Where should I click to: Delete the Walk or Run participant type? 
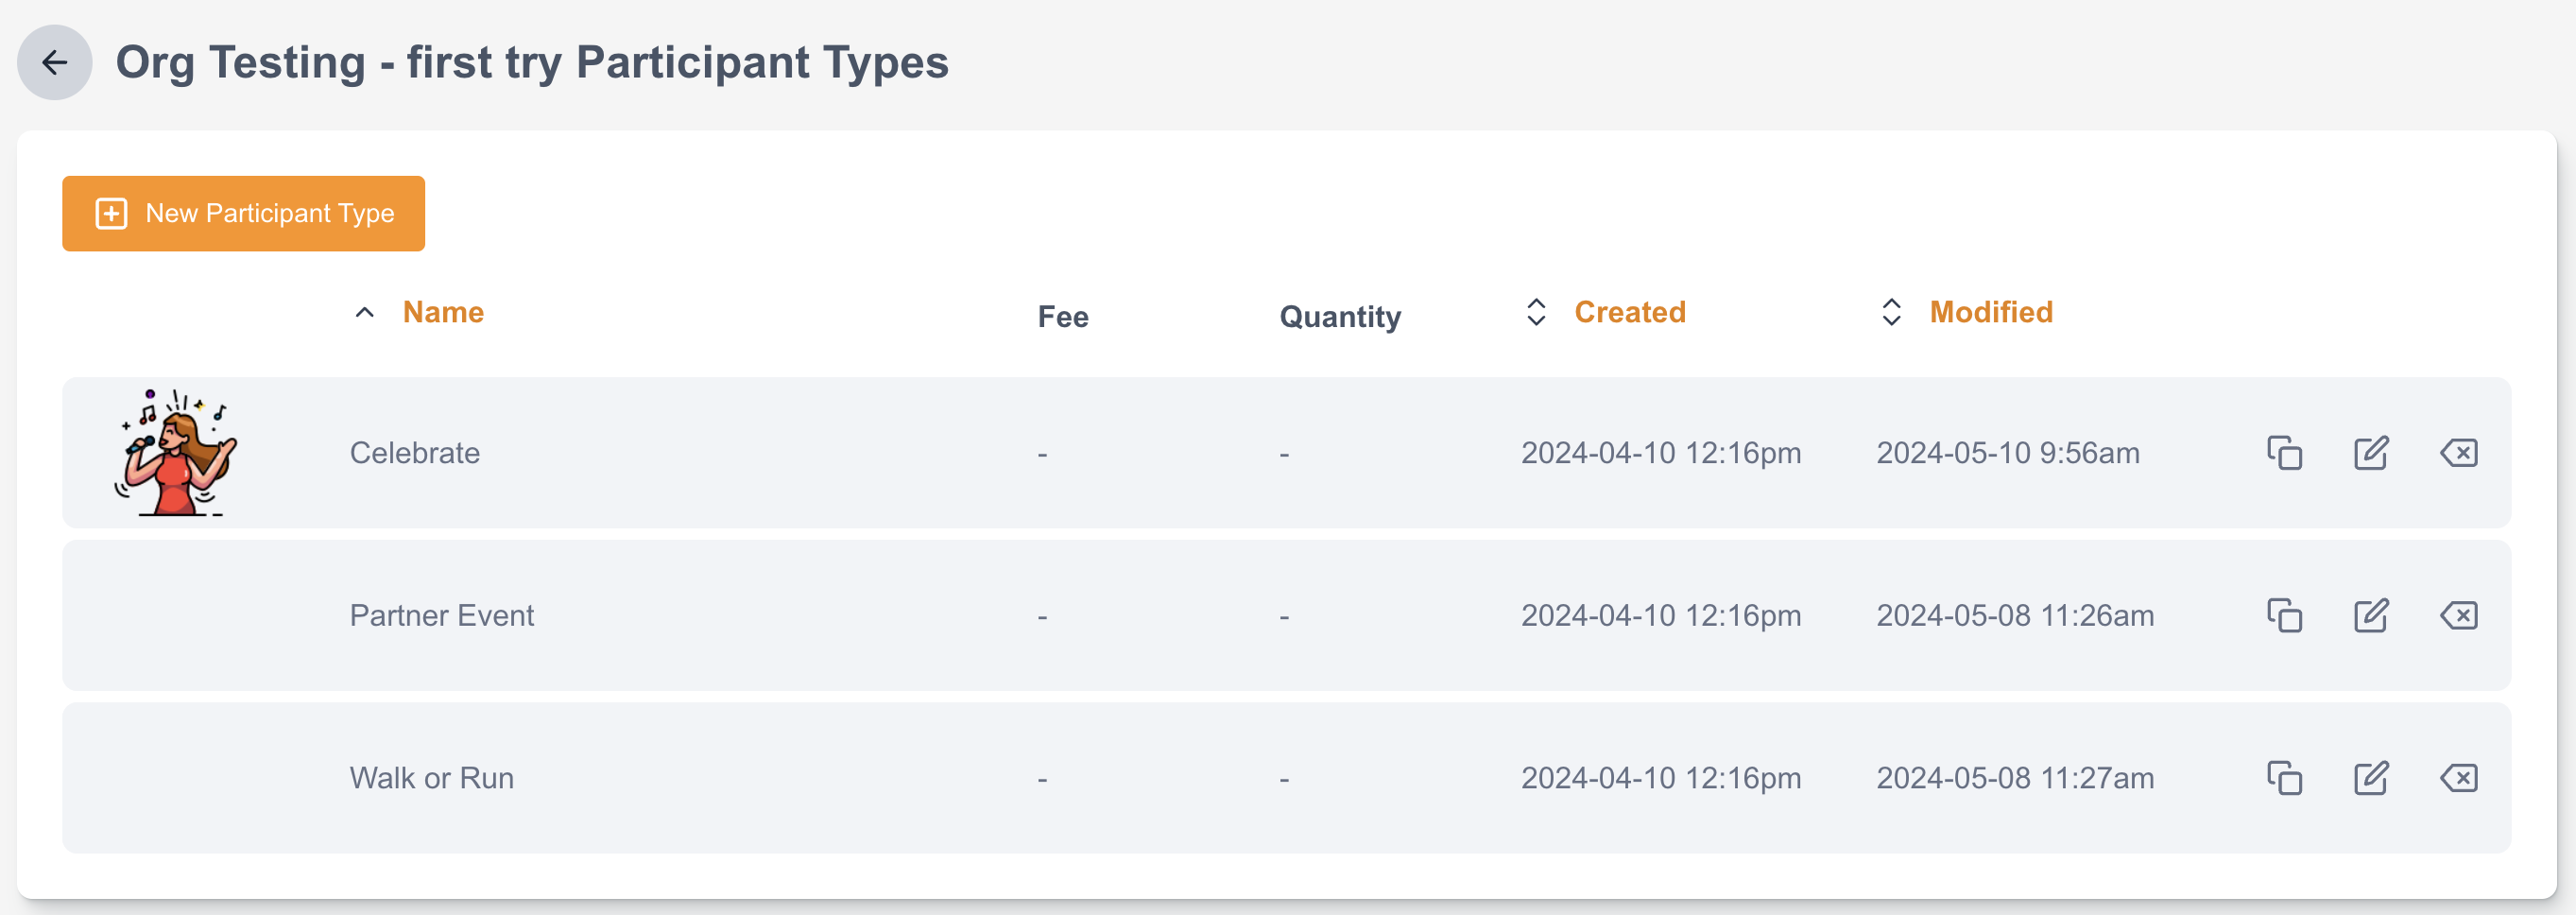[x=2458, y=778]
